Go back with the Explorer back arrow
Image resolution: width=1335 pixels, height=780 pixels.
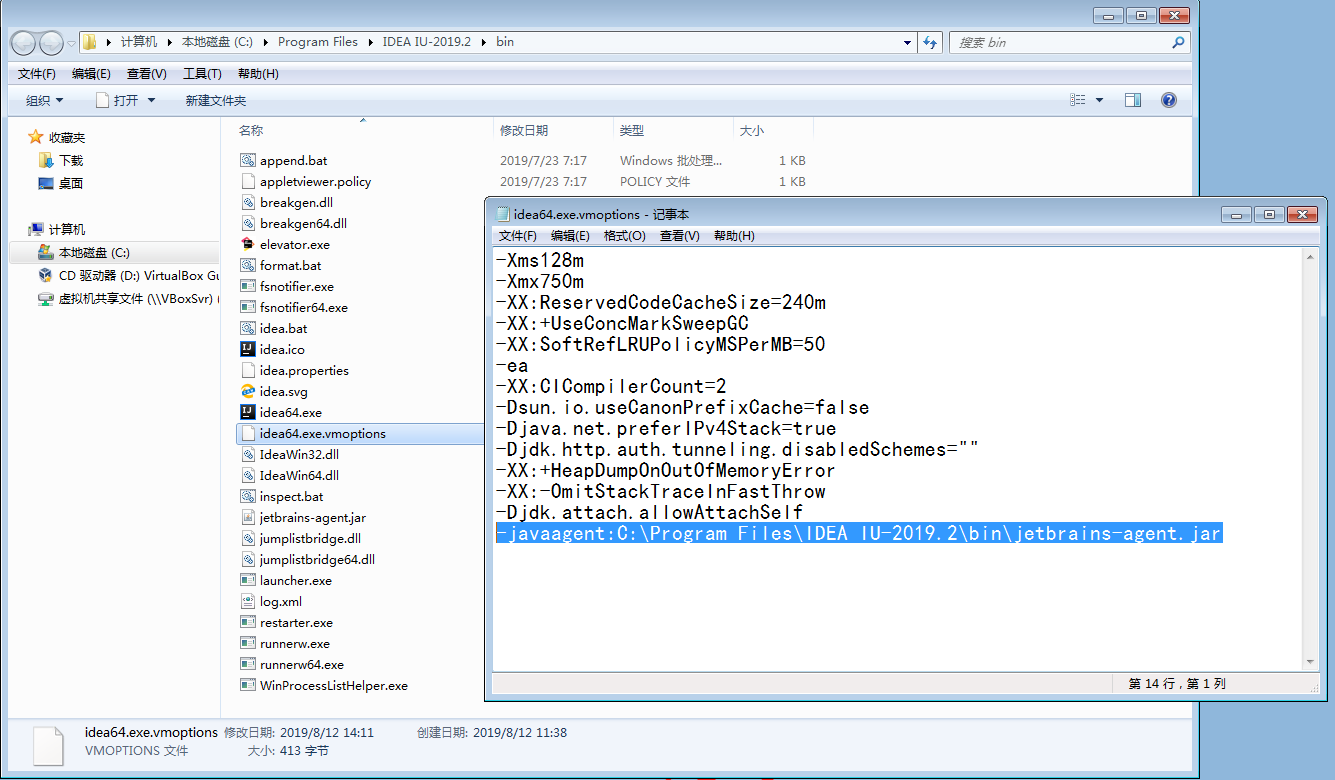[24, 43]
